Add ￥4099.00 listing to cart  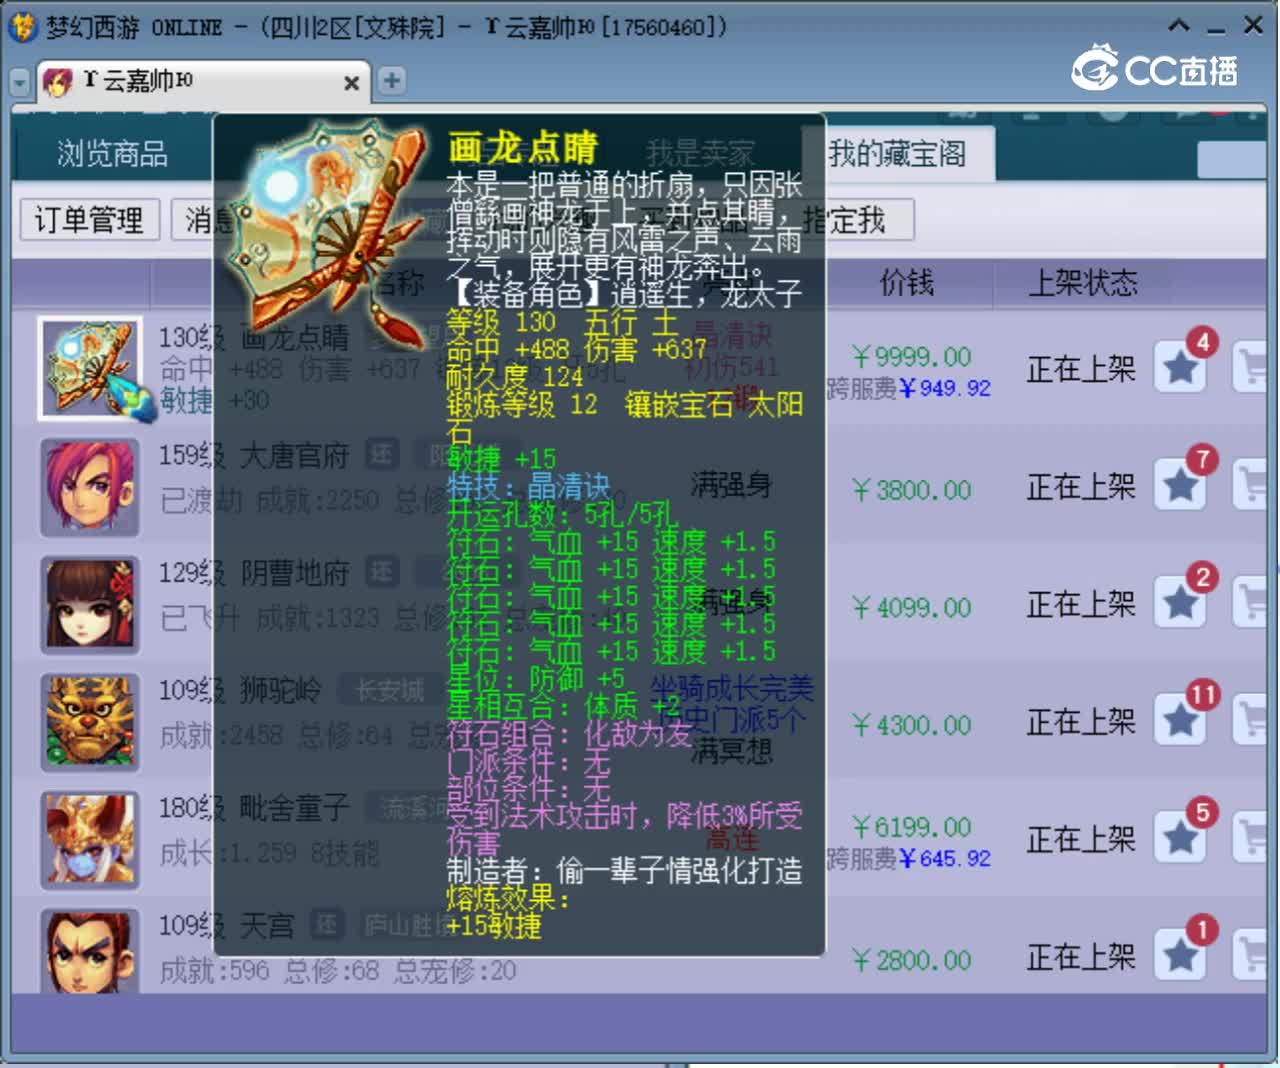click(1252, 602)
